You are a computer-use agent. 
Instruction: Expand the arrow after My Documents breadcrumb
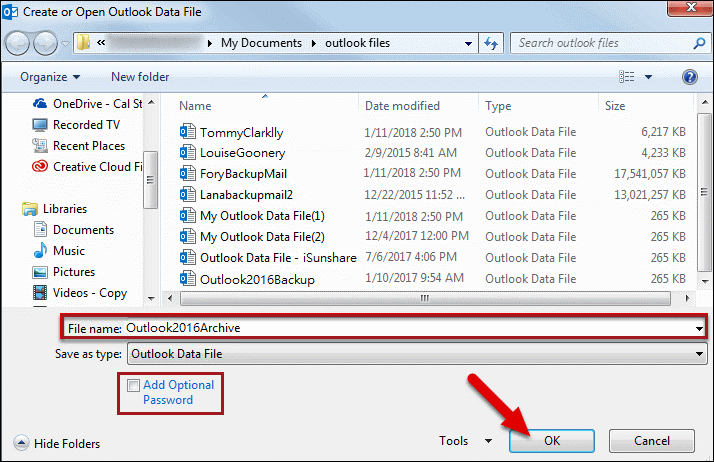(x=314, y=43)
